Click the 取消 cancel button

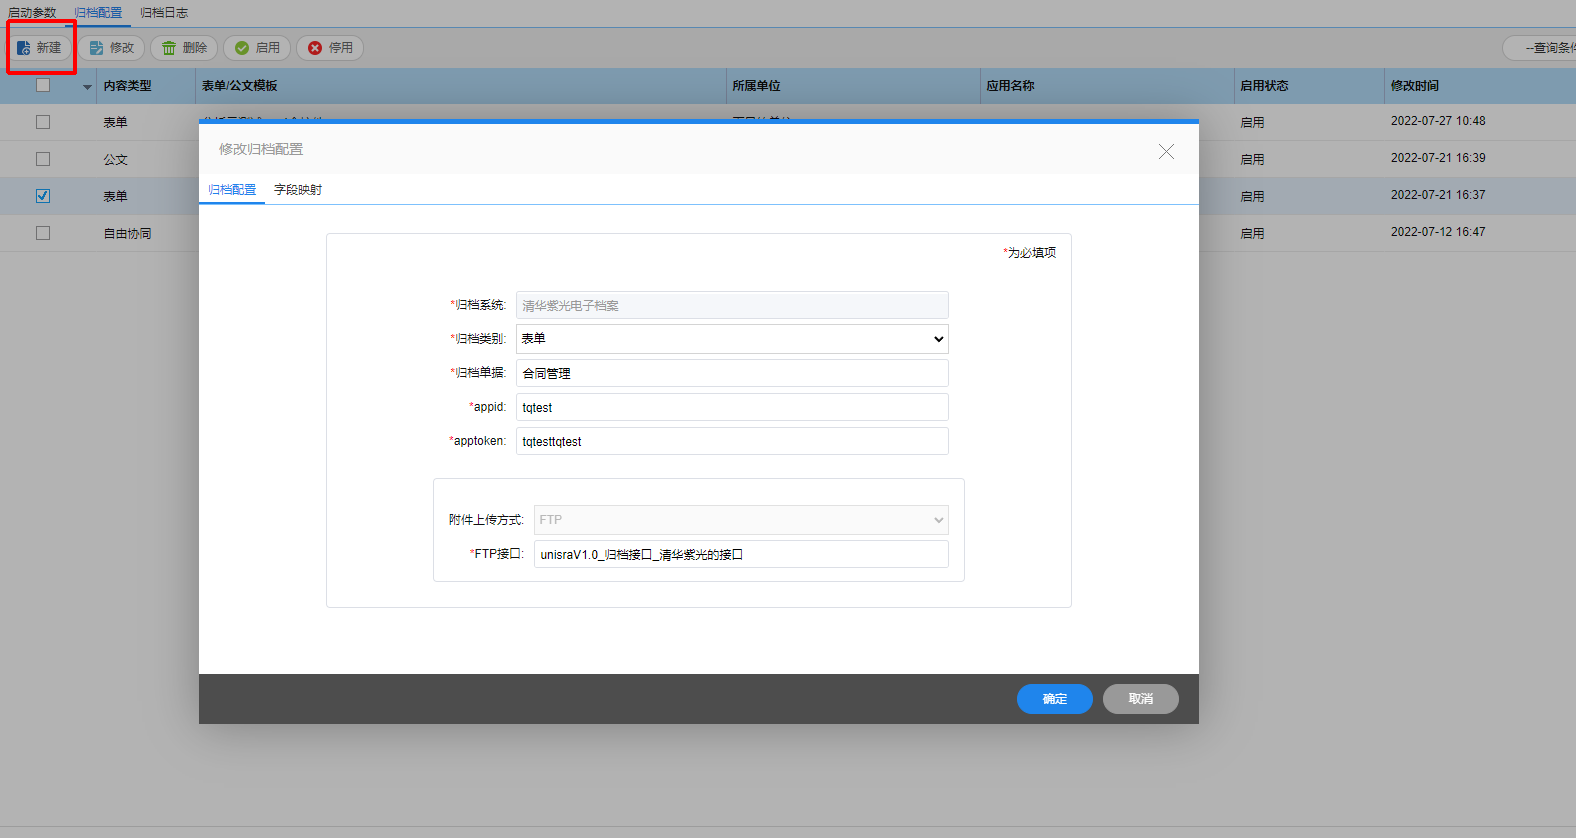1140,699
